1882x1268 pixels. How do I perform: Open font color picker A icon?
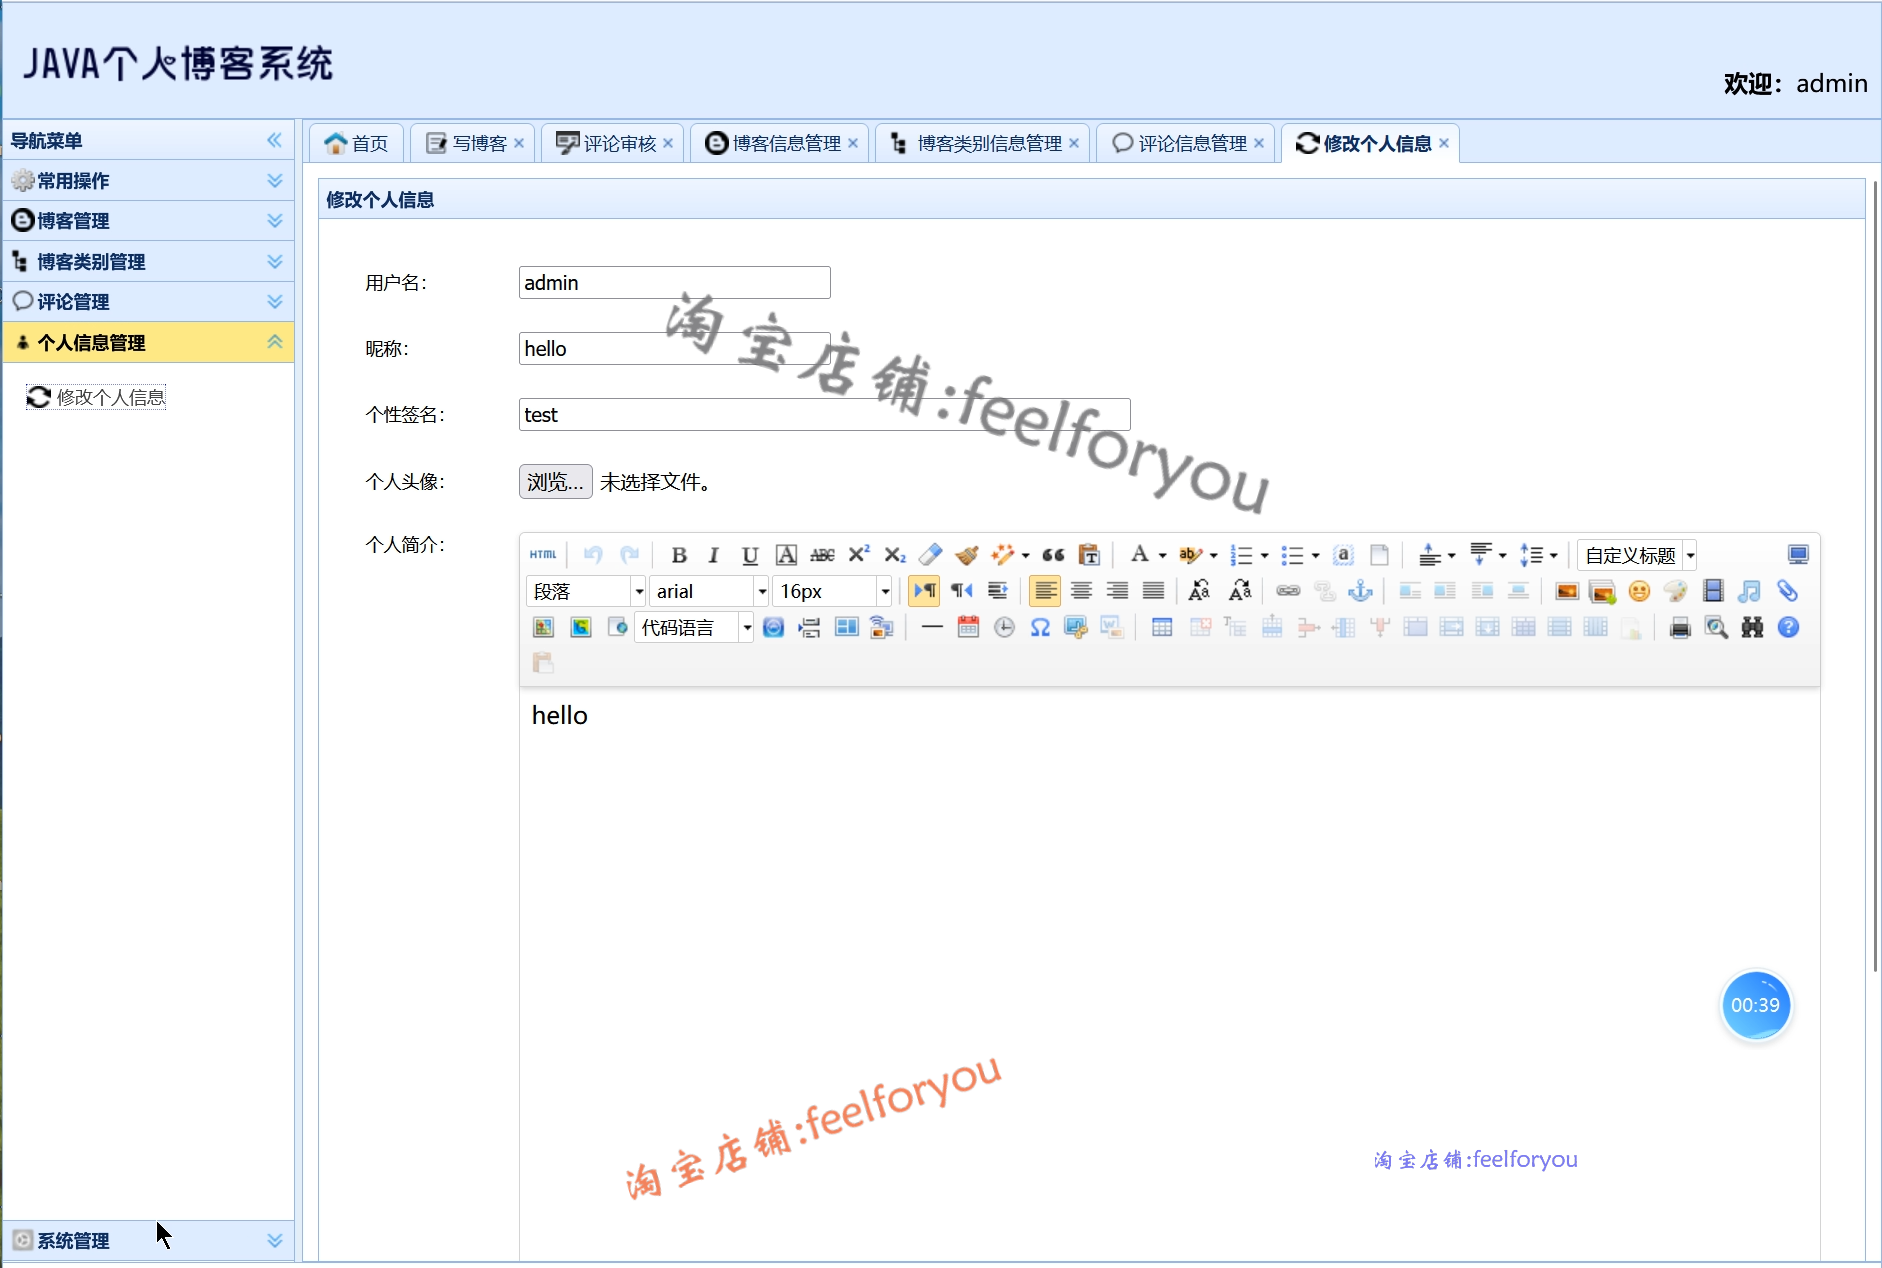1139,555
